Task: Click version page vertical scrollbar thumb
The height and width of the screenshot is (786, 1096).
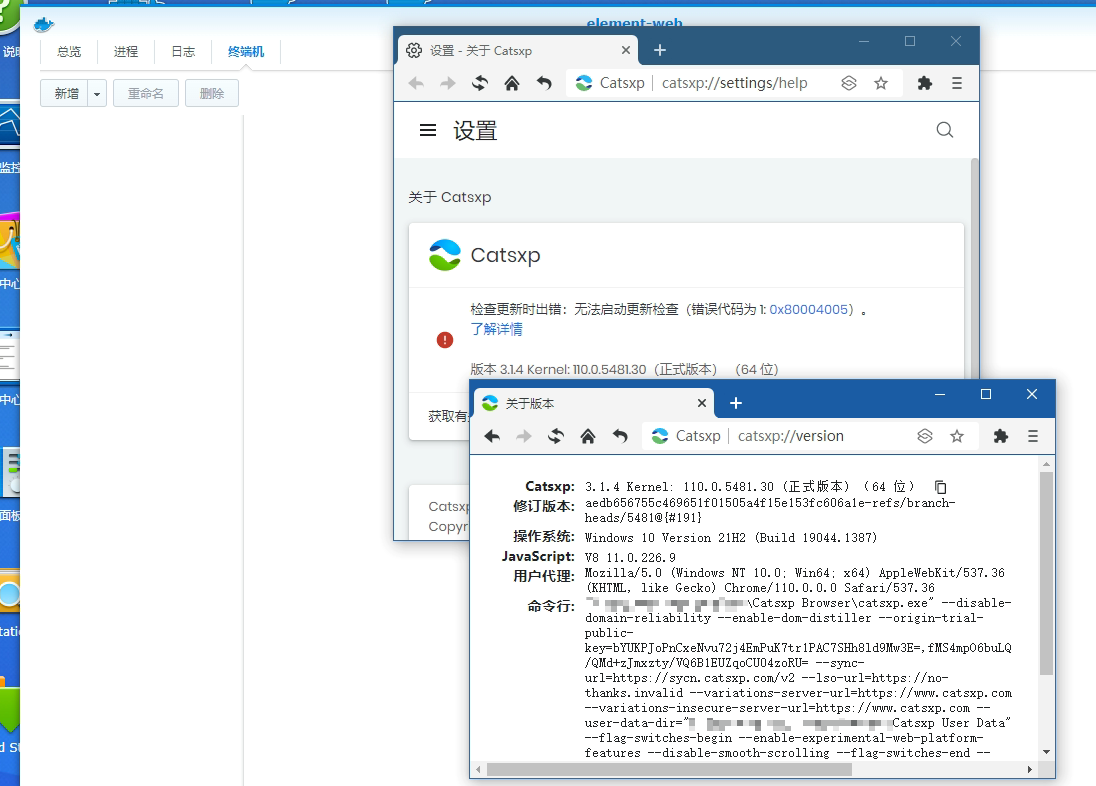Action: pyautogui.click(x=1046, y=573)
